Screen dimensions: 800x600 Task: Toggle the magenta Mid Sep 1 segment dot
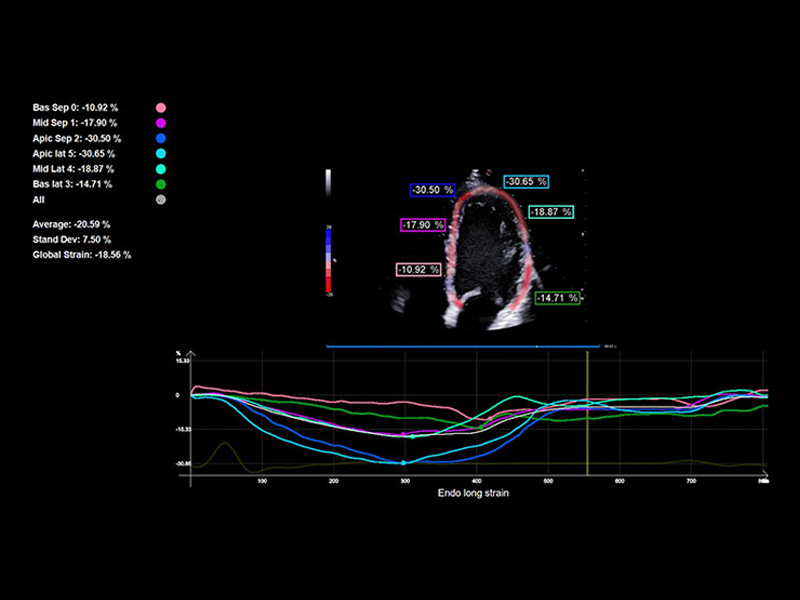tap(161, 123)
